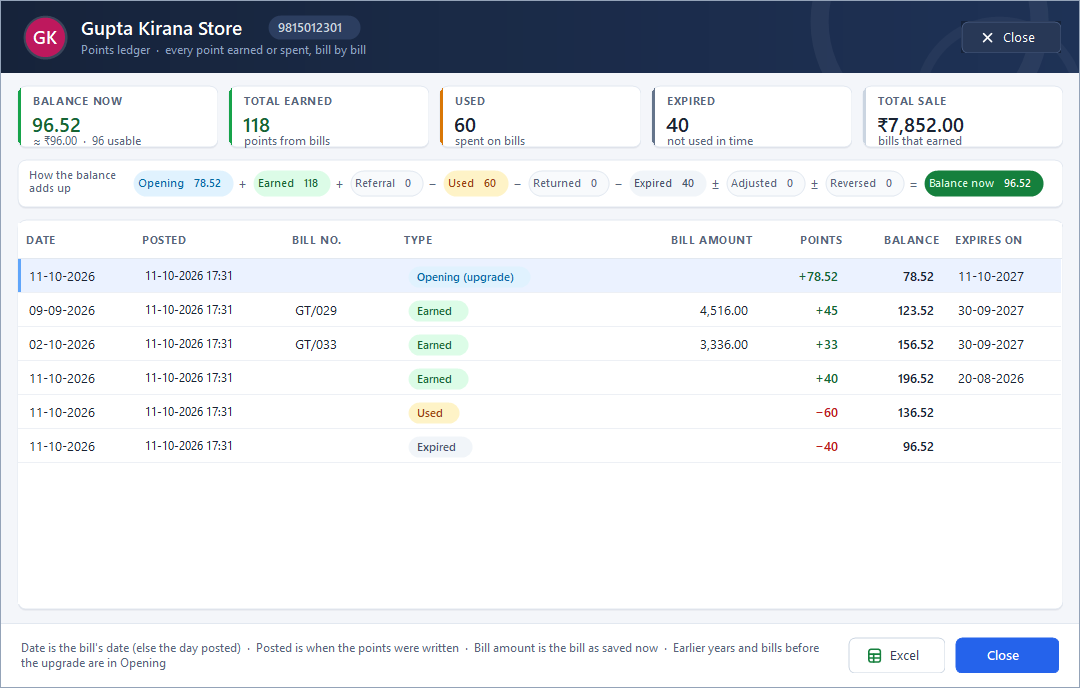
Task: Close the ledger using the header X button
Action: [x=1010, y=38]
